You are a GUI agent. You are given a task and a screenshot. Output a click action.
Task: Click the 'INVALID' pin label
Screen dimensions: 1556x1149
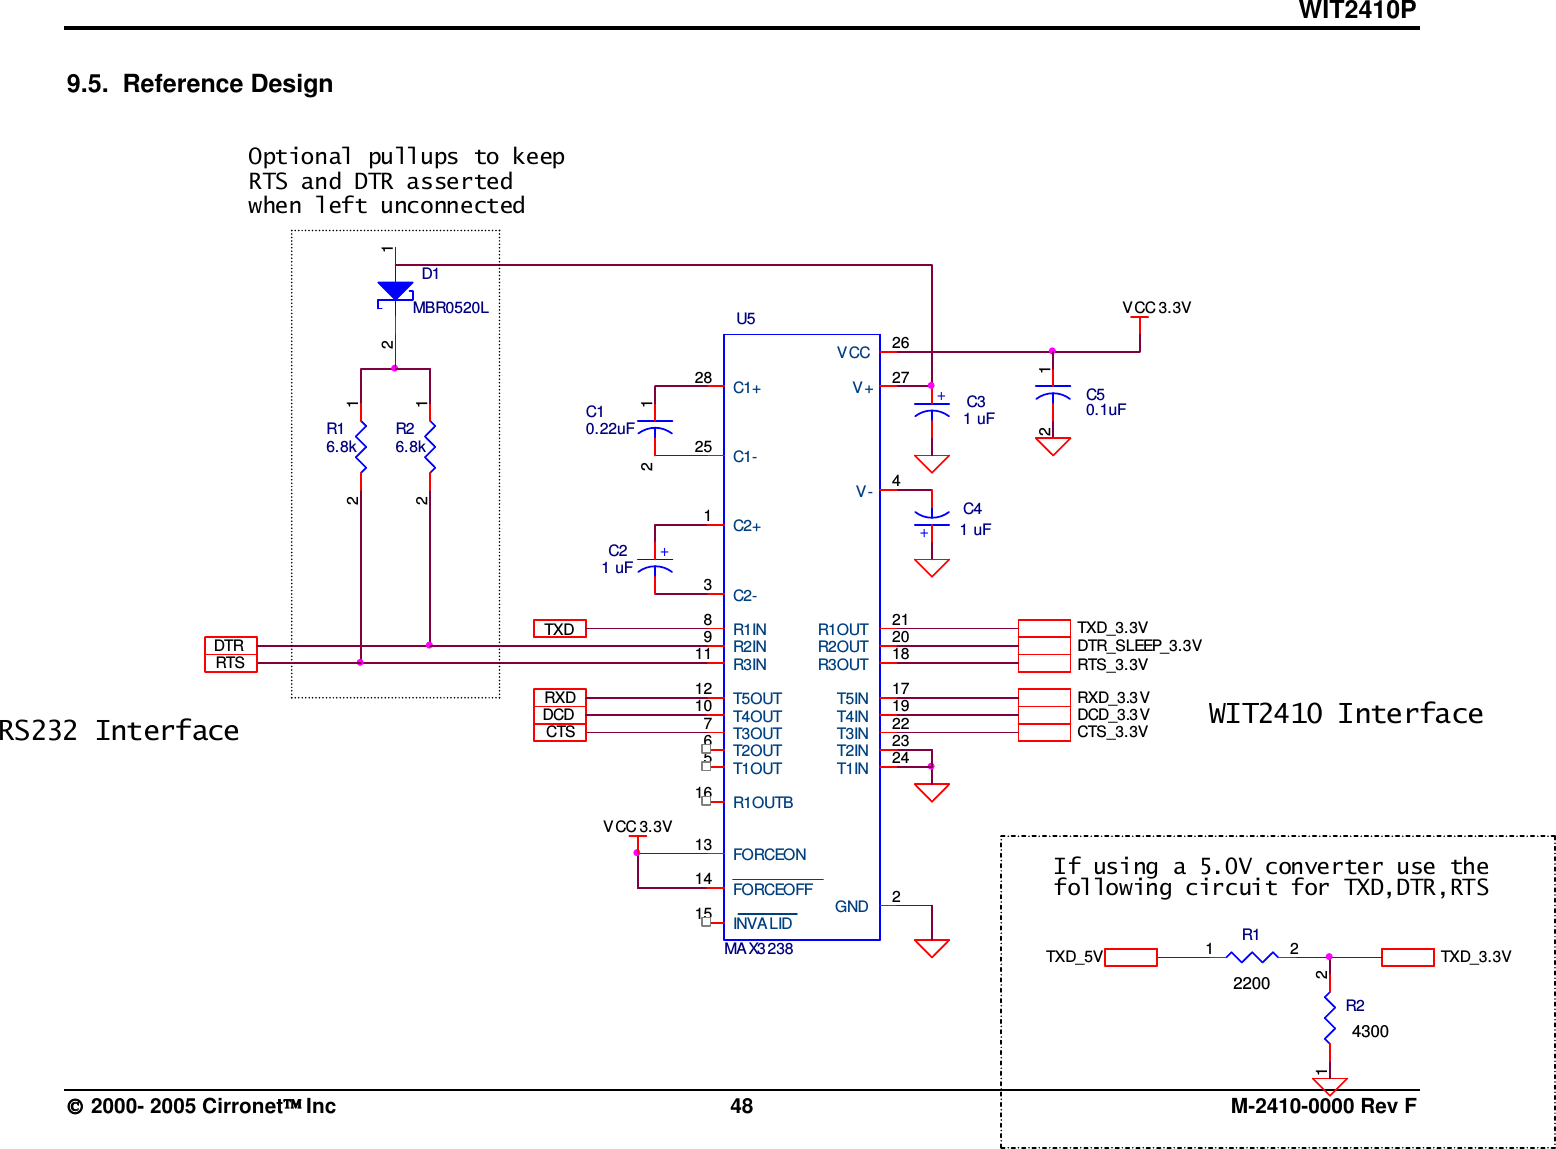[x=763, y=924]
